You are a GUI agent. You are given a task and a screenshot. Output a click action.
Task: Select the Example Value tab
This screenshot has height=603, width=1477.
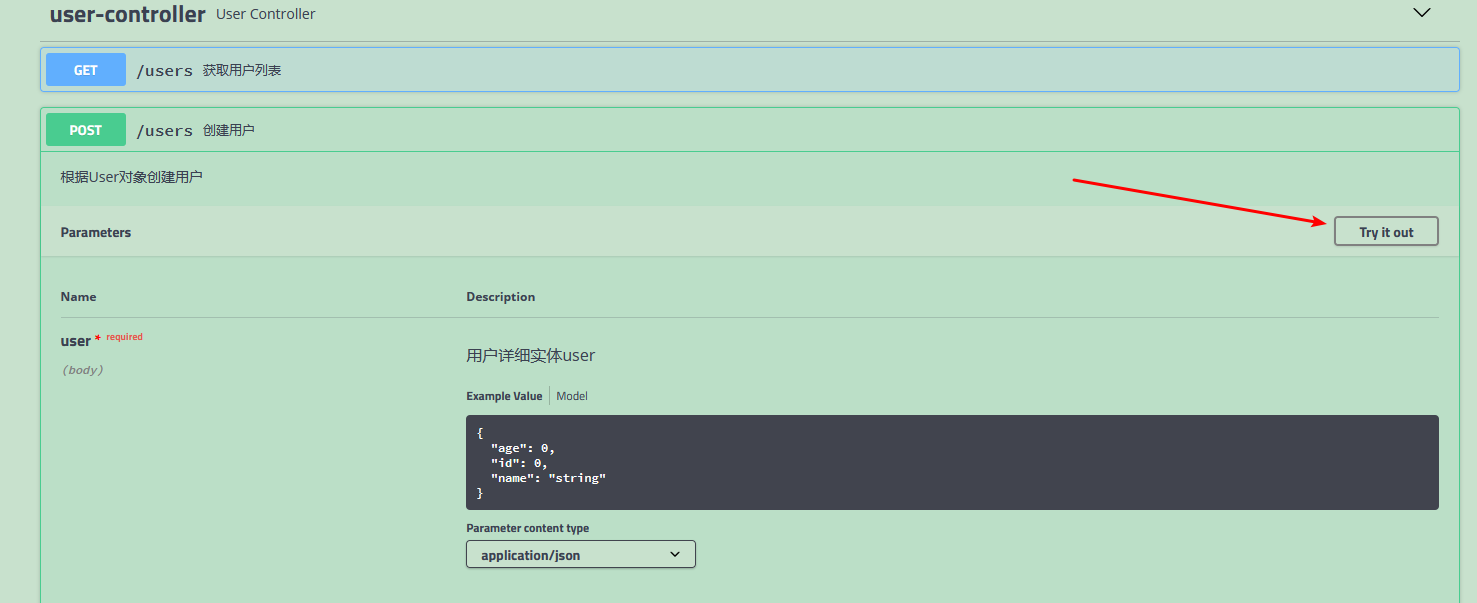(504, 396)
